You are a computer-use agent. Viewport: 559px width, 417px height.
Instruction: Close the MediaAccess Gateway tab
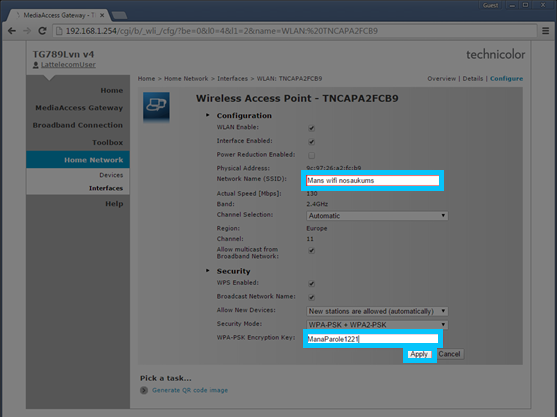102,15
